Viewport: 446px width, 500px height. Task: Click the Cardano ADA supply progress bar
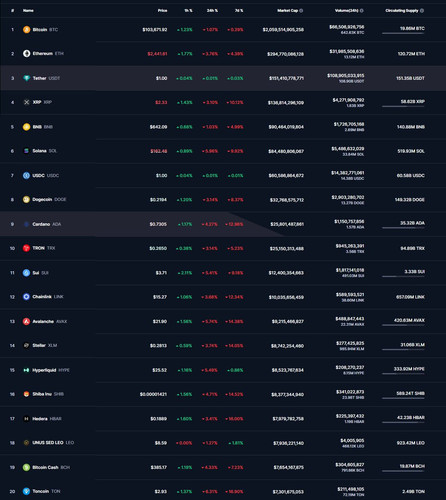(x=403, y=228)
